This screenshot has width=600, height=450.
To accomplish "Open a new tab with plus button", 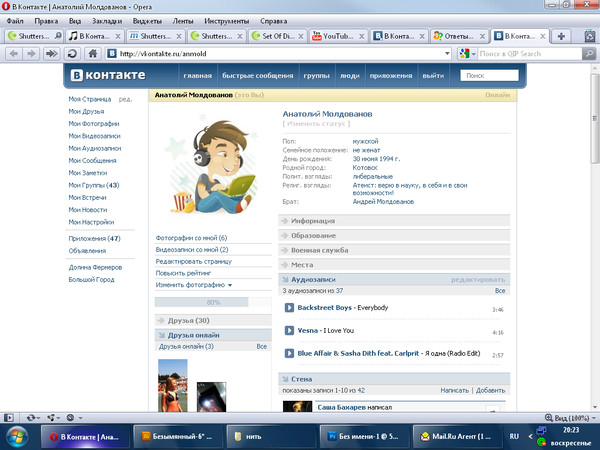I will [561, 36].
